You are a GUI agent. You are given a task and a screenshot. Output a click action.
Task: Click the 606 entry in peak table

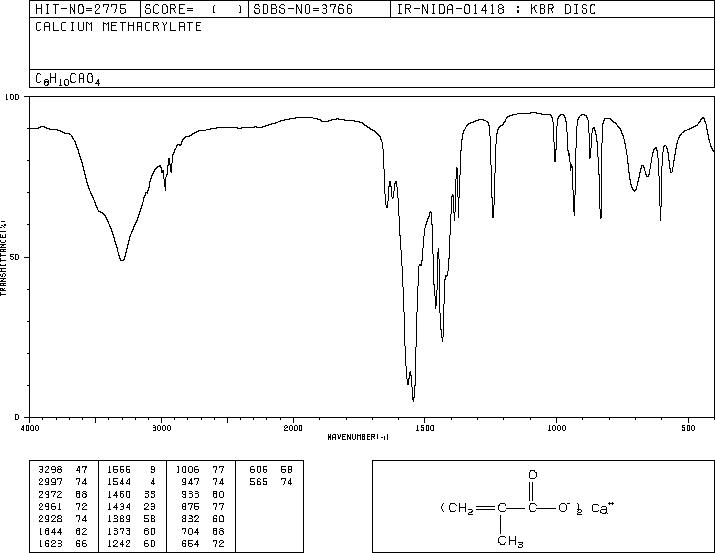click(x=259, y=470)
